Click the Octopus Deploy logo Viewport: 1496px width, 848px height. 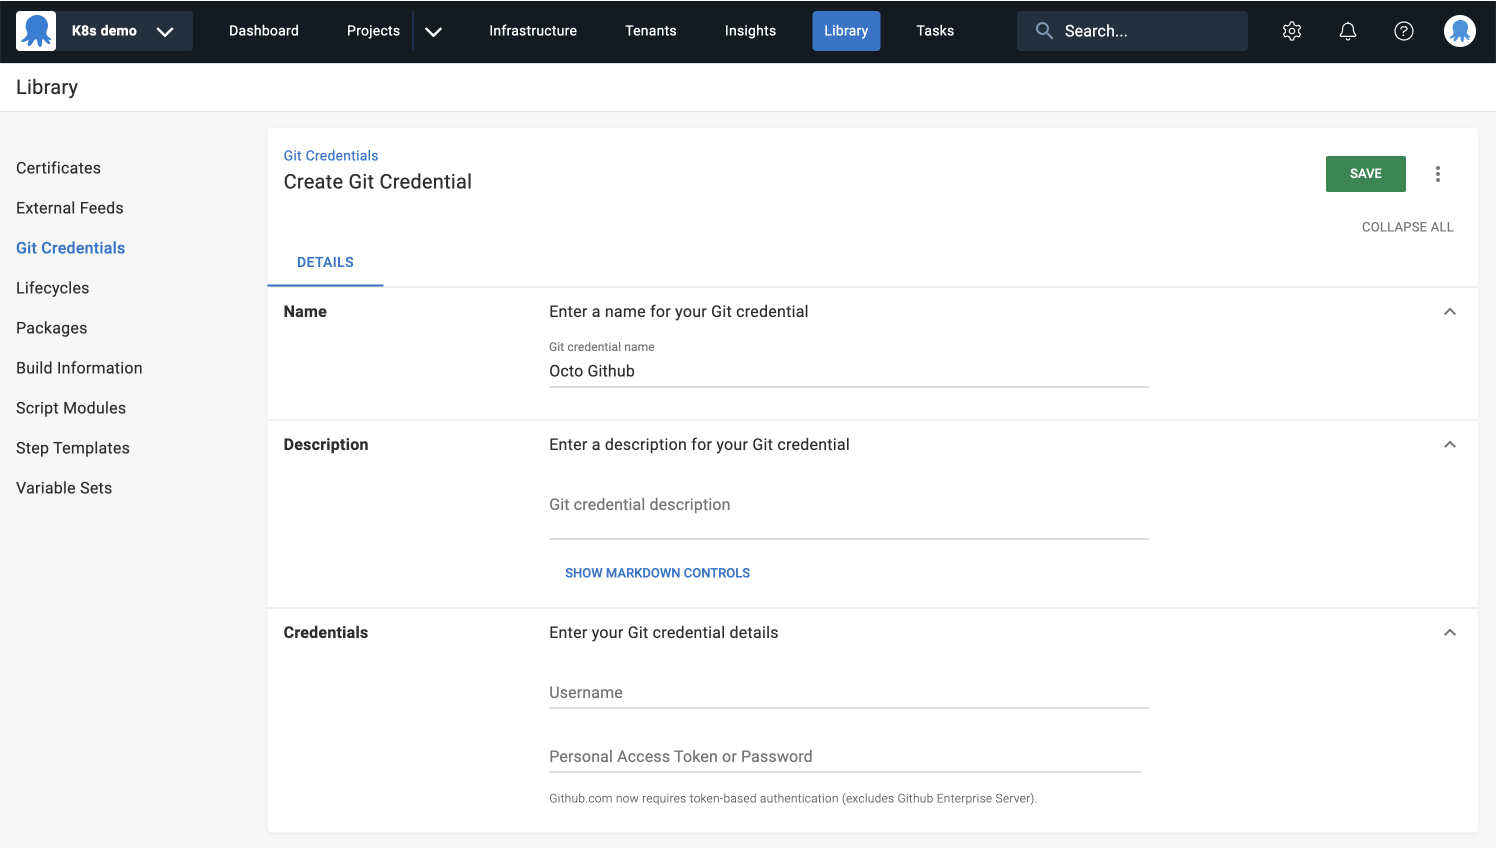[36, 31]
